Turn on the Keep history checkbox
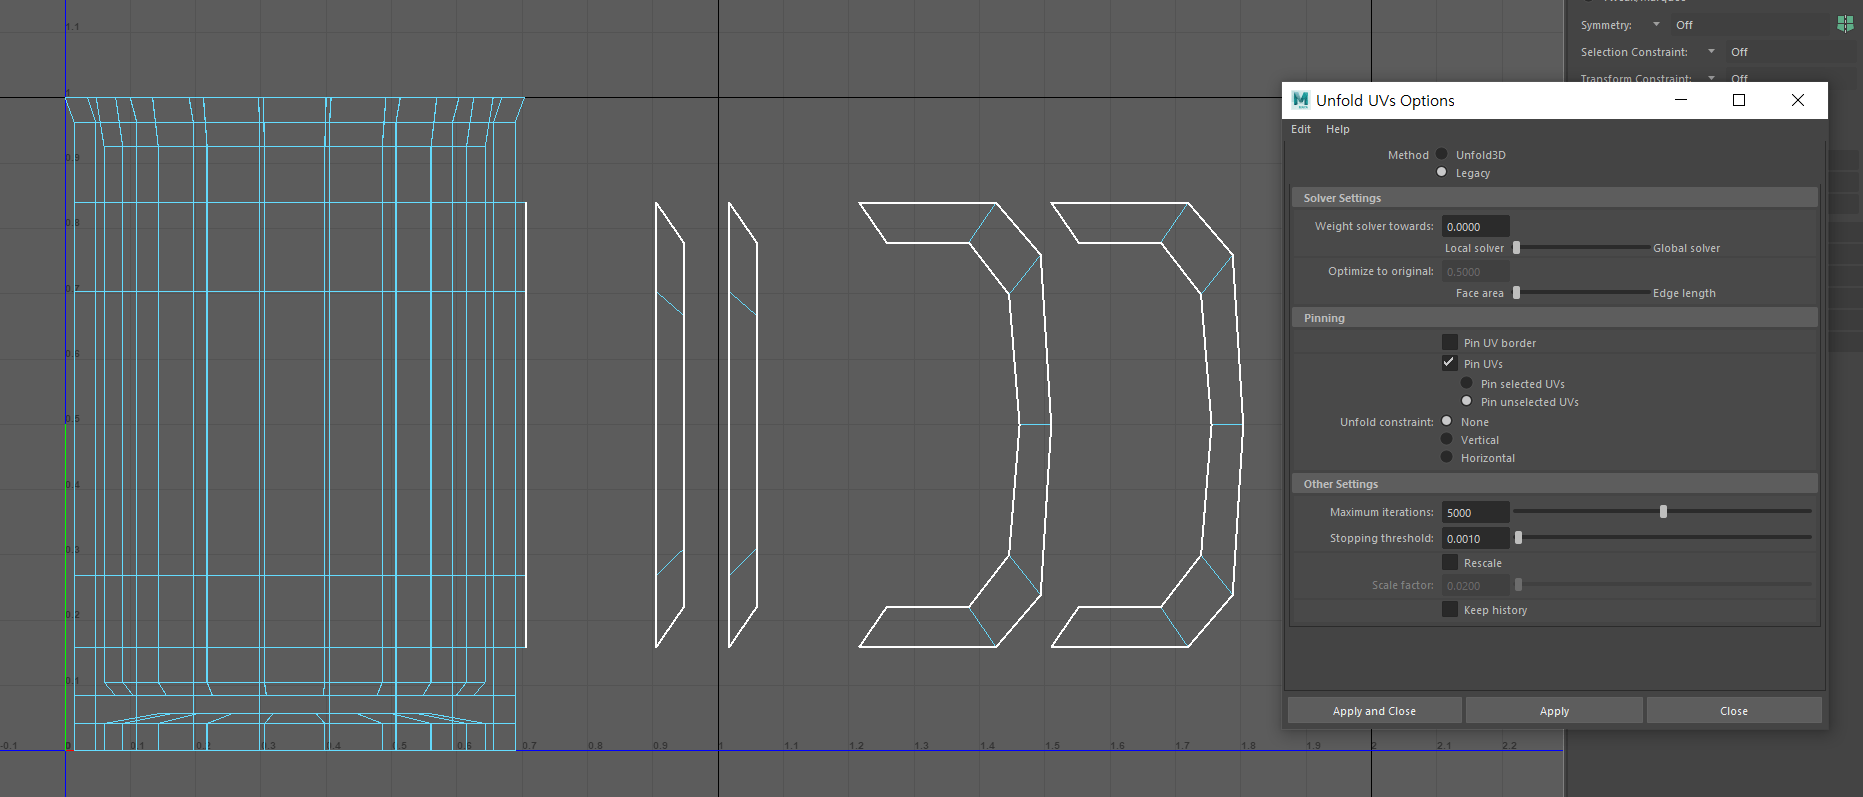Image resolution: width=1863 pixels, height=797 pixels. (1449, 609)
